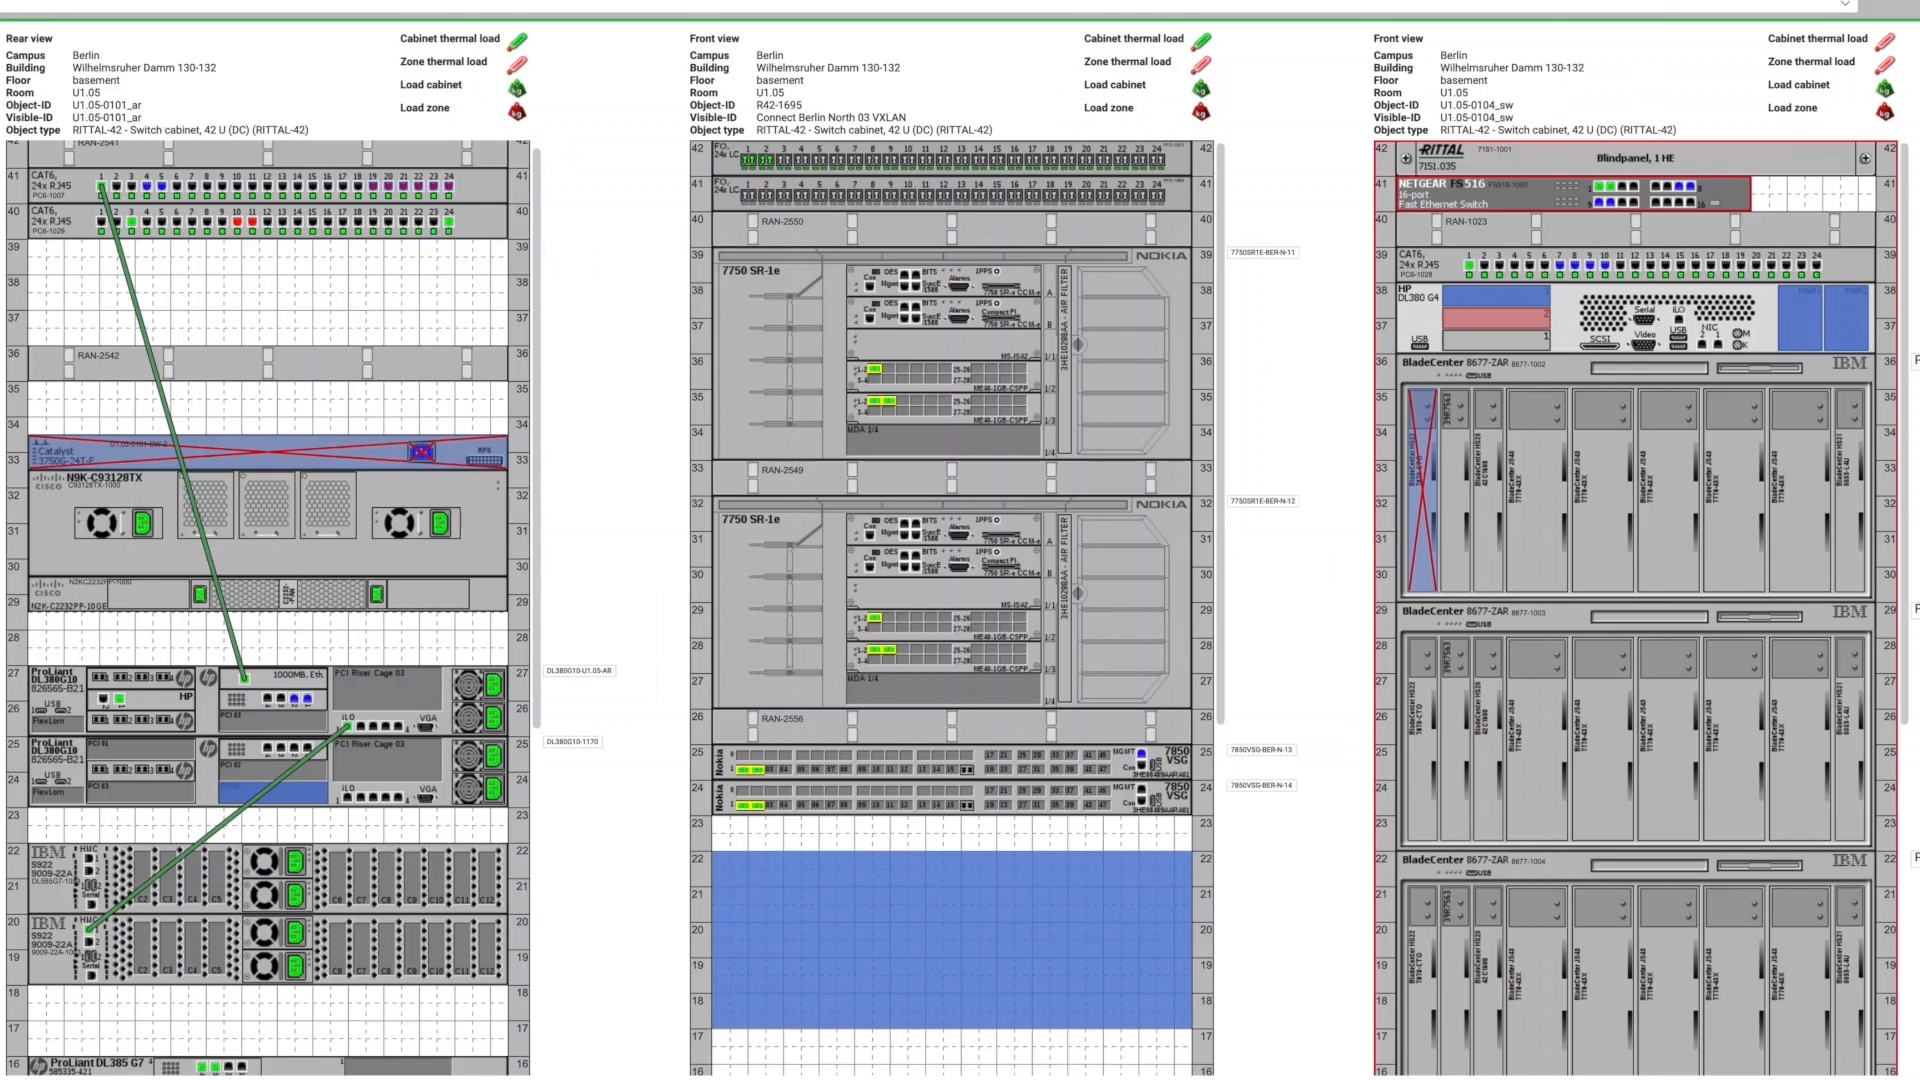Click the 7750SR1E-BER-N-11 device label
The image size is (1920, 1080).
(1262, 253)
